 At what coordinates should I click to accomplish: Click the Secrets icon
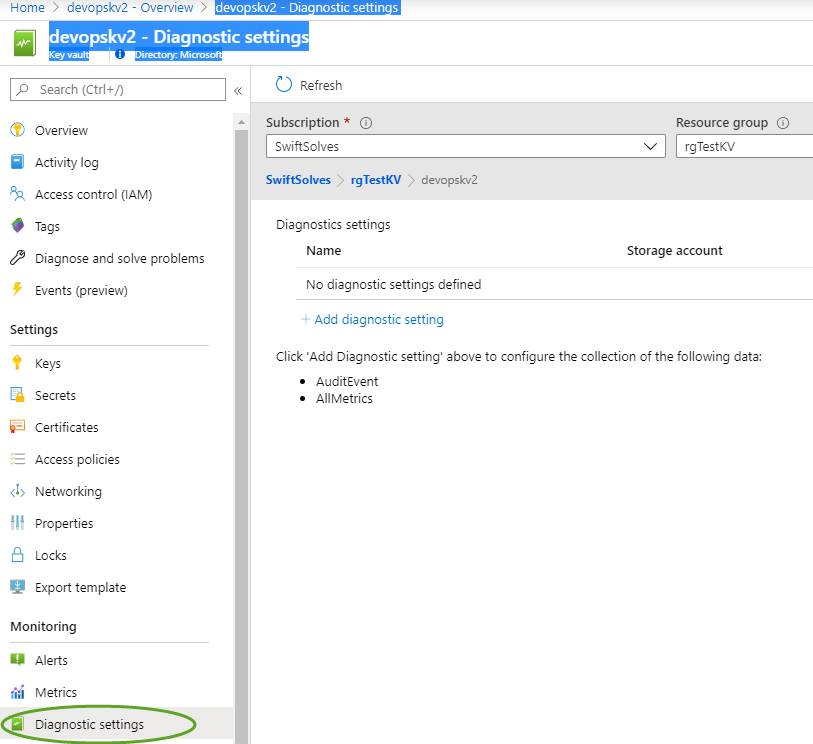(17, 395)
